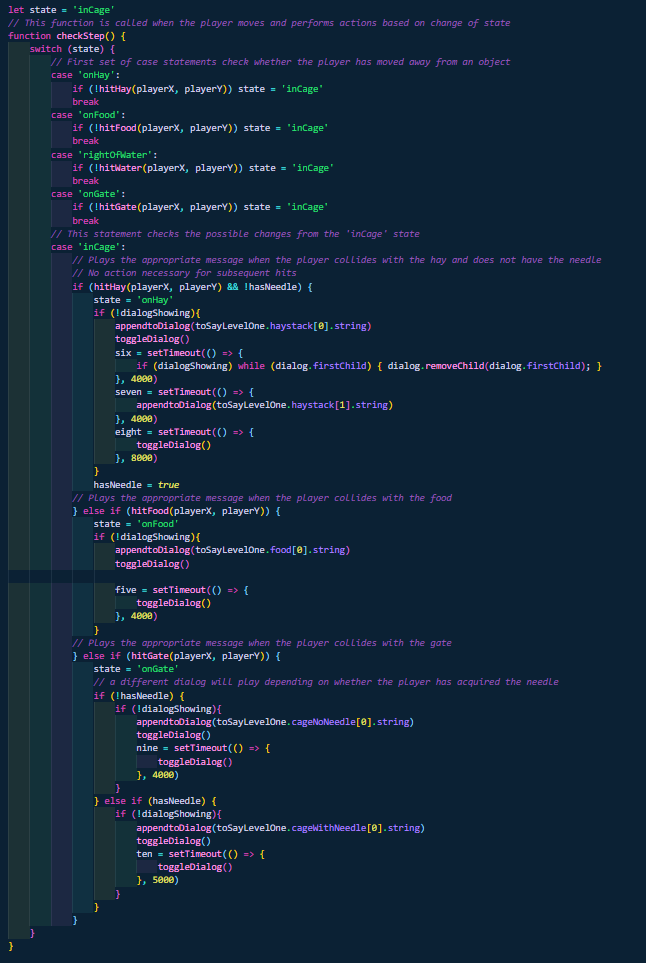Click the "if (!hasNeedle) {" line
Image resolution: width=646 pixels, height=963 pixels.
(x=139, y=695)
